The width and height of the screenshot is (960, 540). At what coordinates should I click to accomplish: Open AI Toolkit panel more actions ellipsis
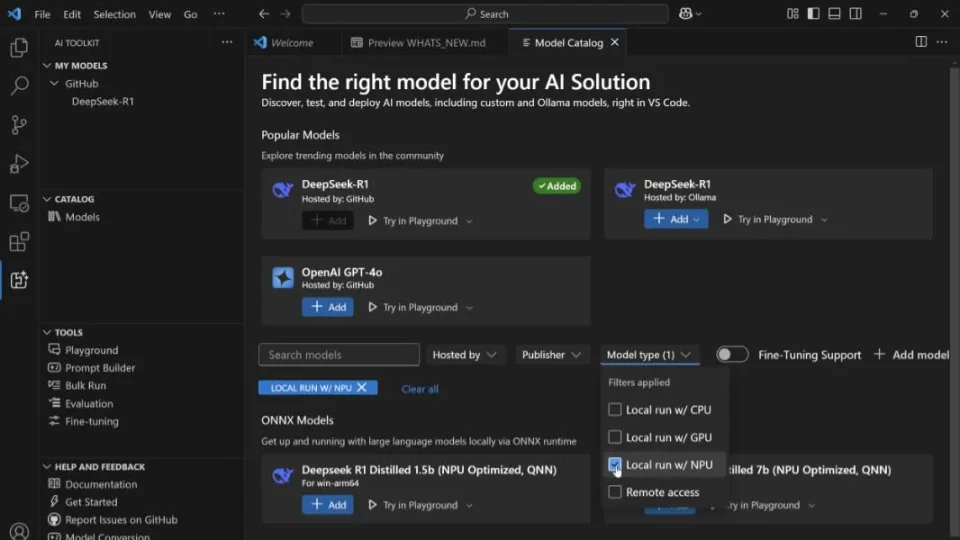coord(227,42)
